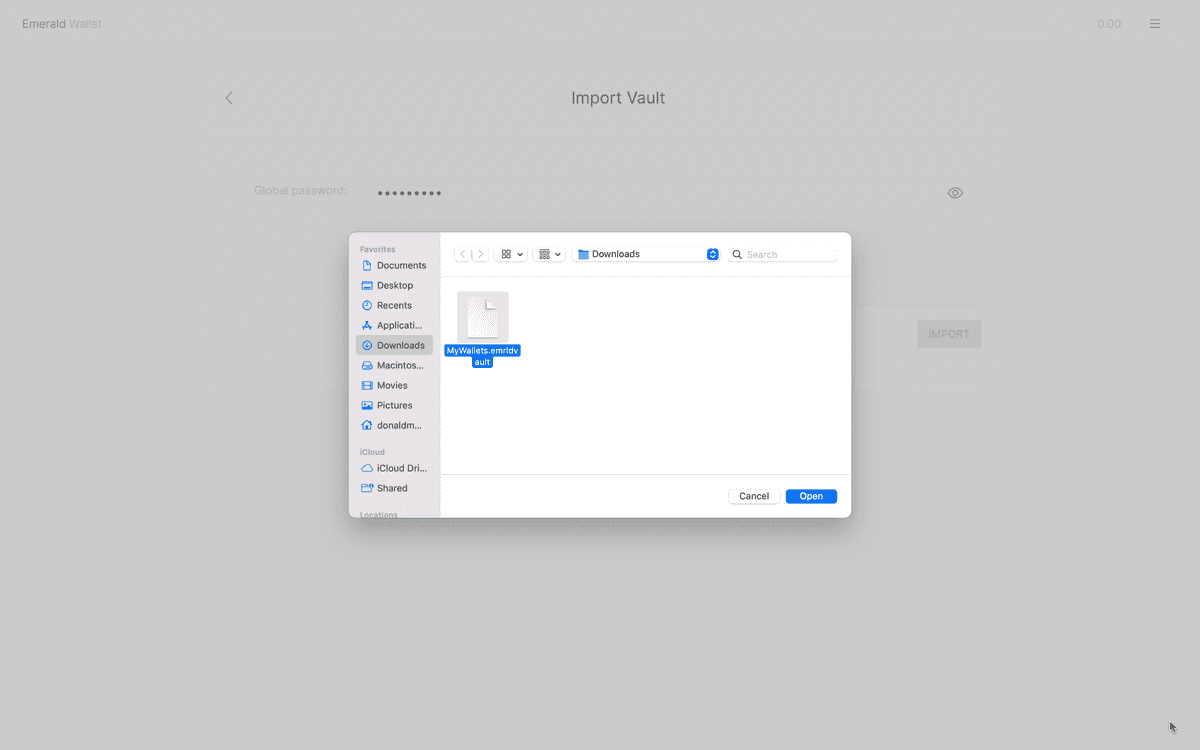Select Movies in the sidebar
1200x750 pixels.
click(392, 386)
